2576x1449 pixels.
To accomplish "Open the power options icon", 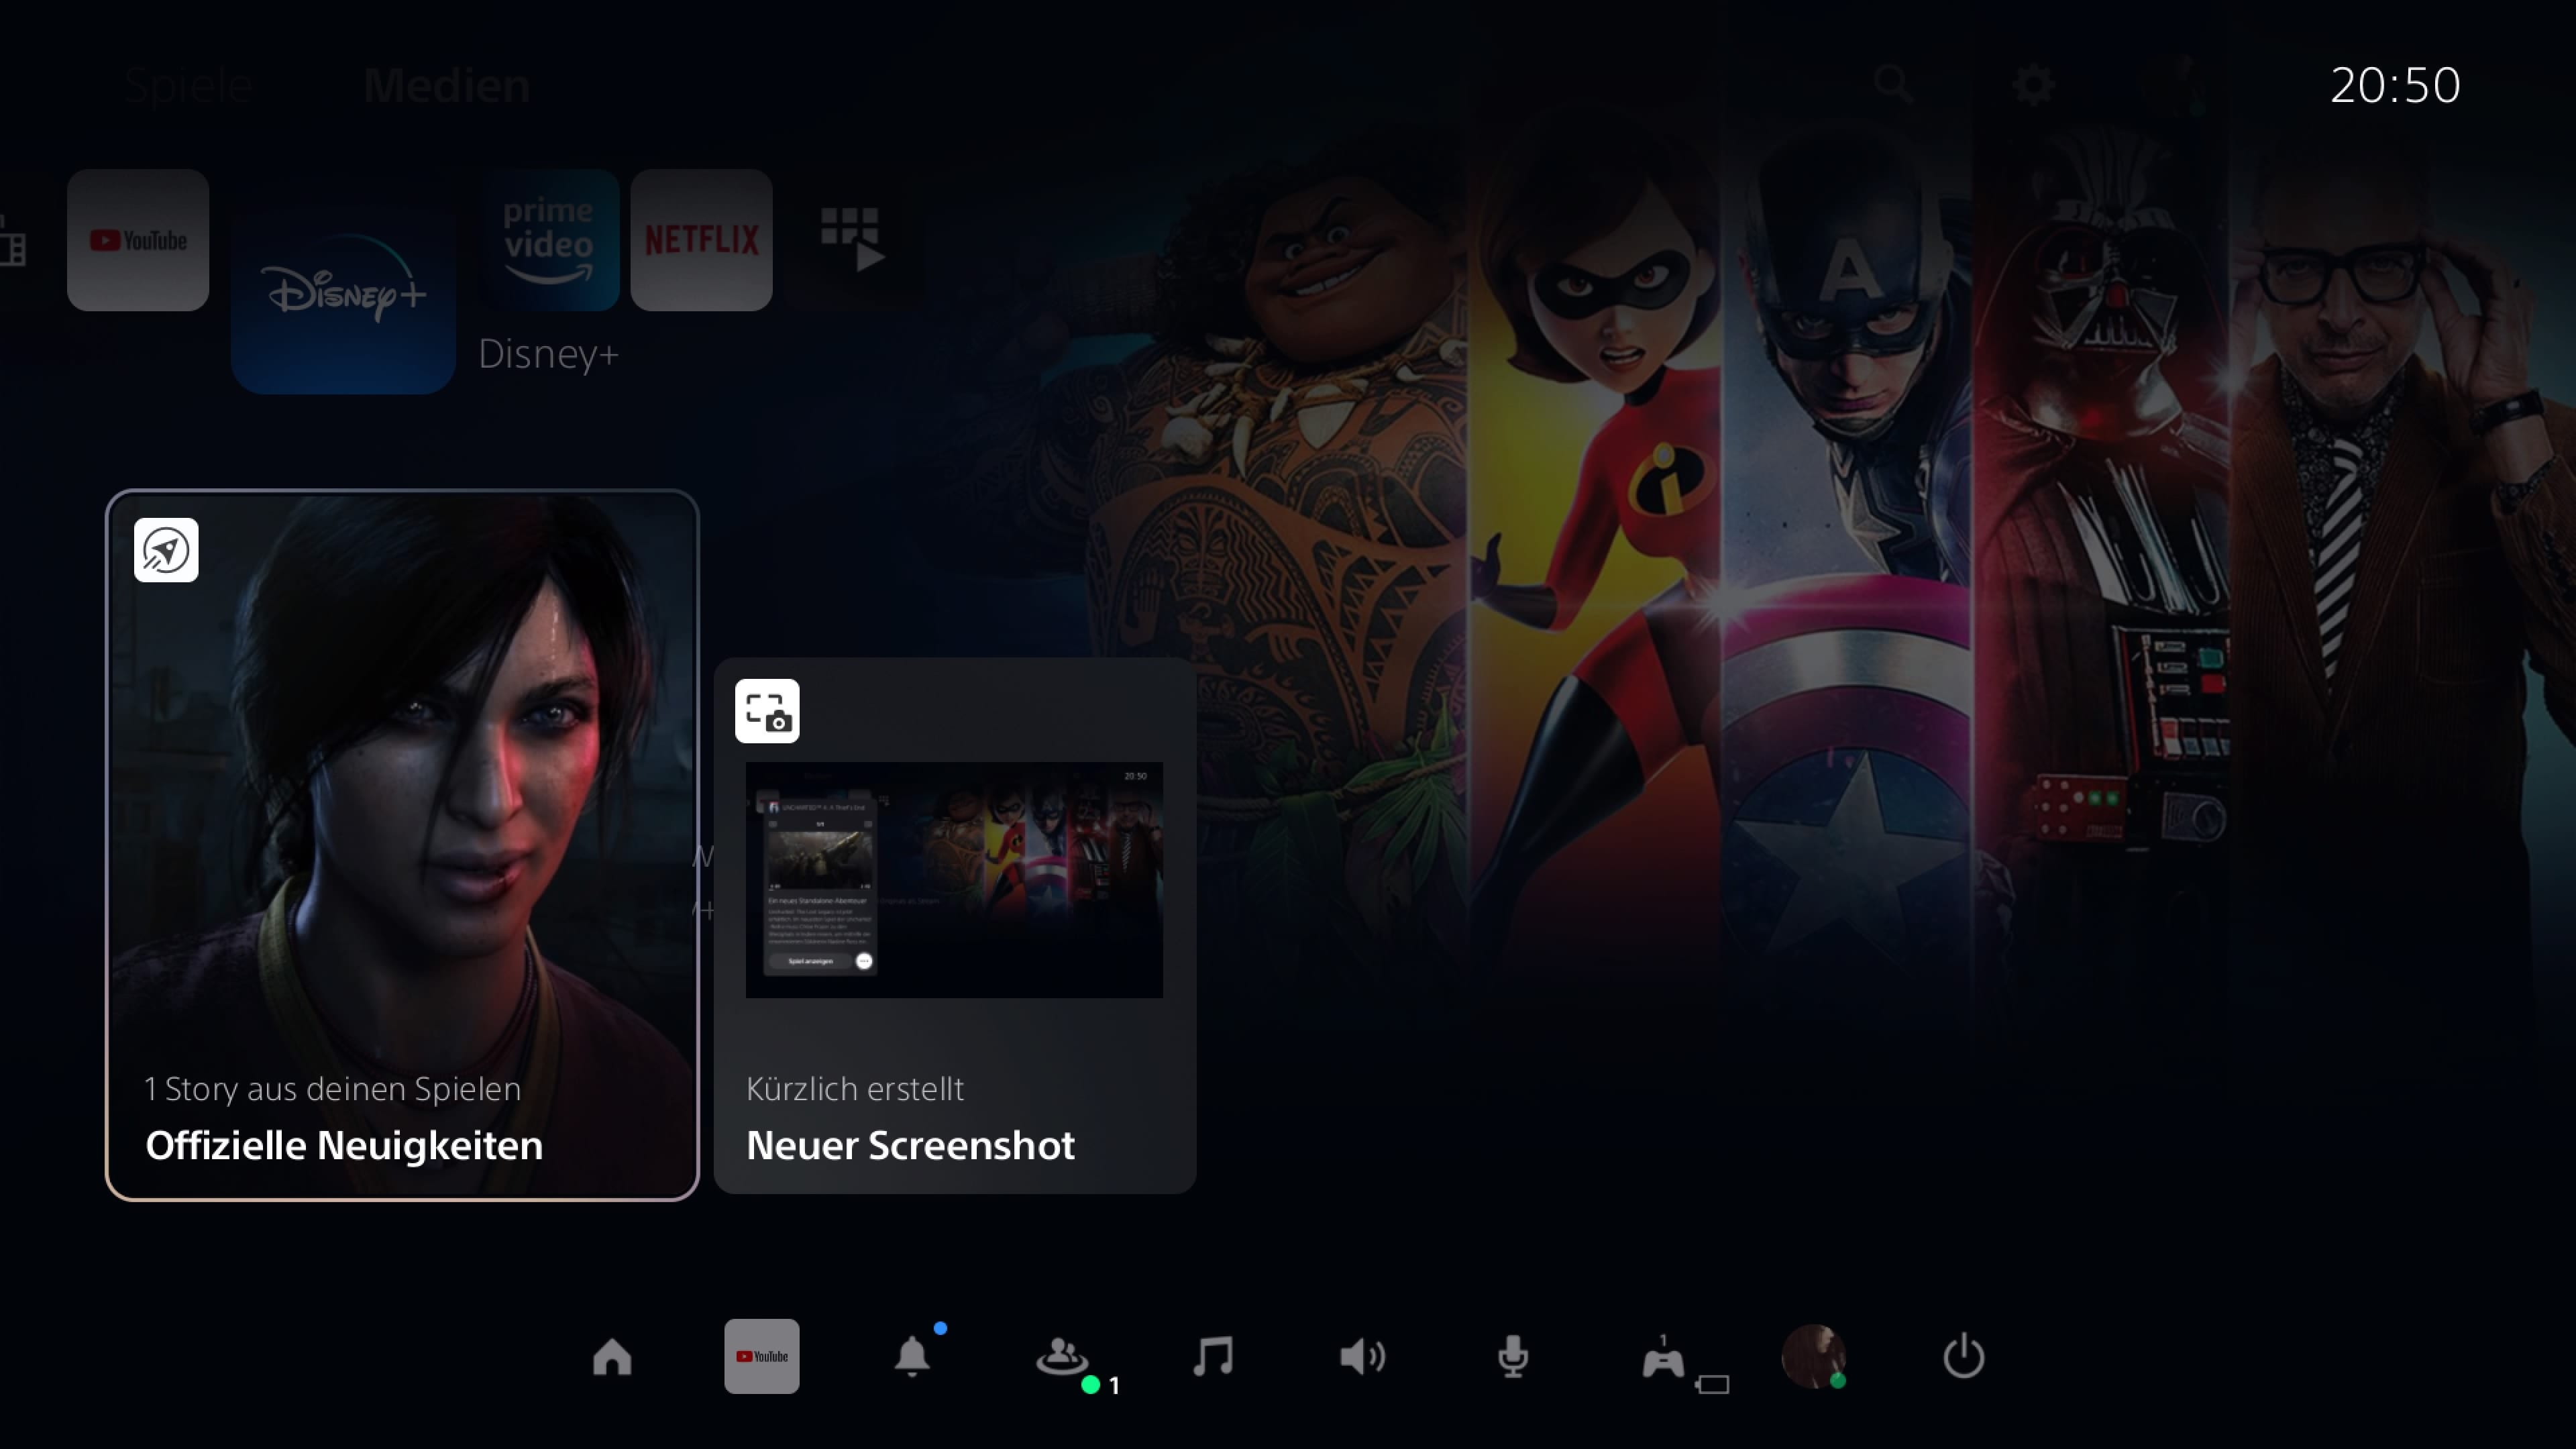I will [x=1963, y=1357].
